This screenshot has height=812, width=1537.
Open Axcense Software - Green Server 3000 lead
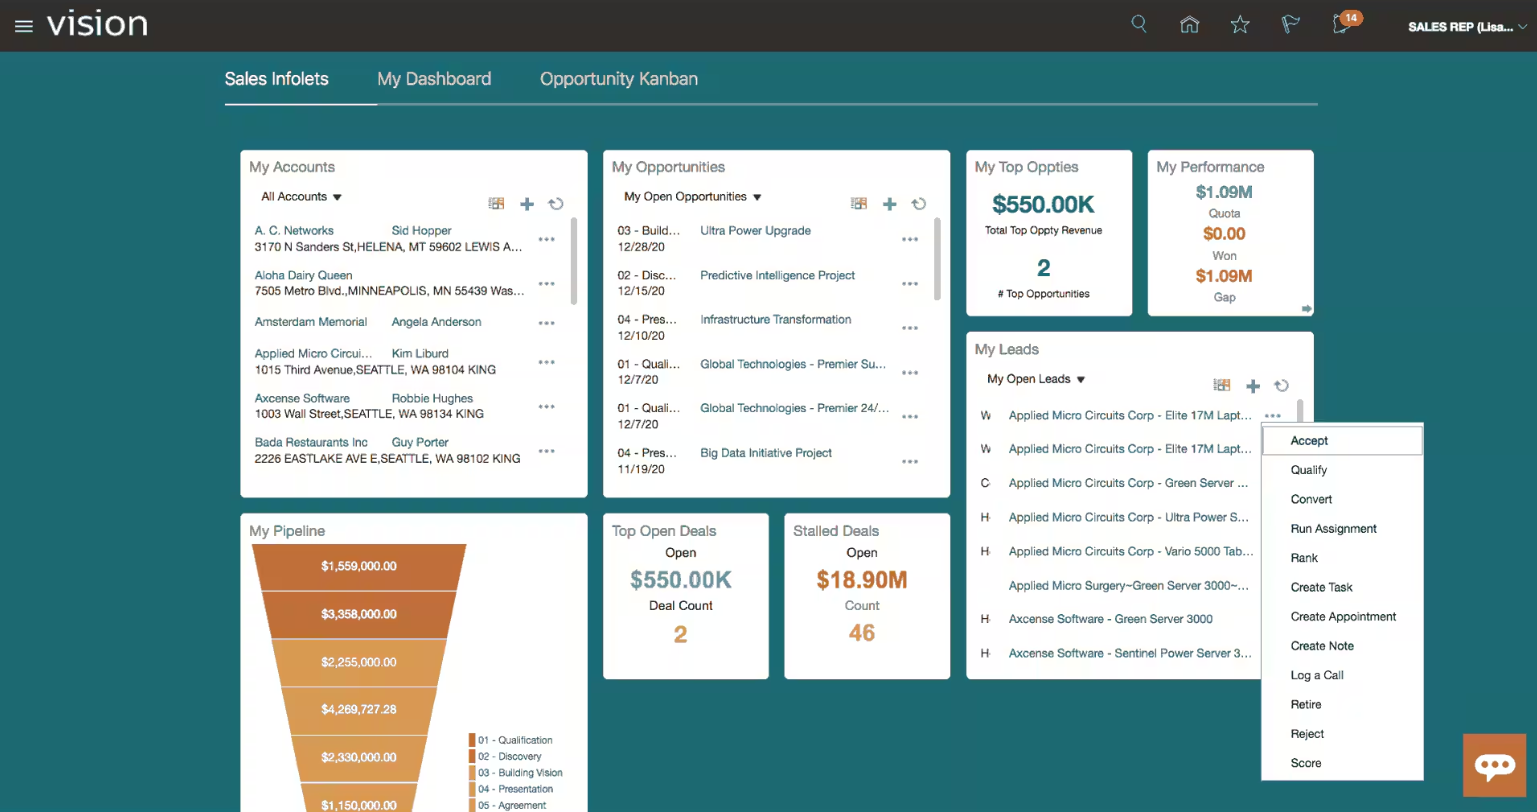coord(1110,619)
